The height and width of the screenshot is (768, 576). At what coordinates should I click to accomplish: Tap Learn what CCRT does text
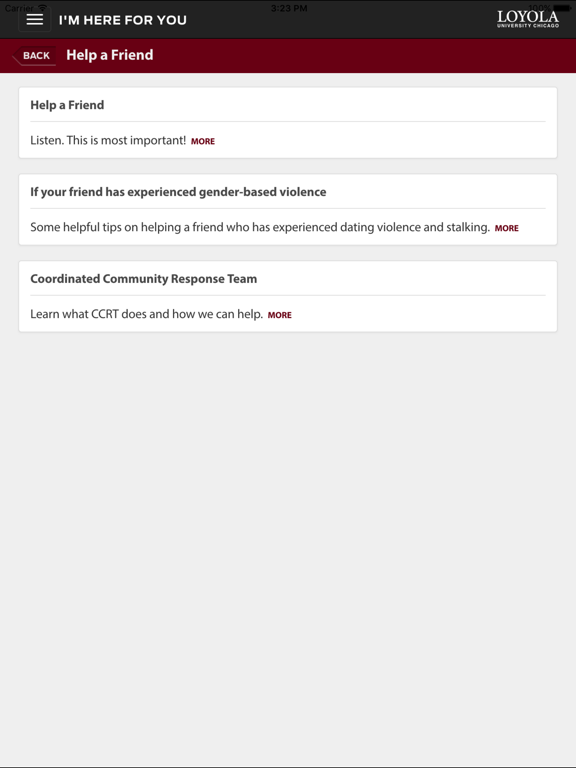tap(146, 314)
